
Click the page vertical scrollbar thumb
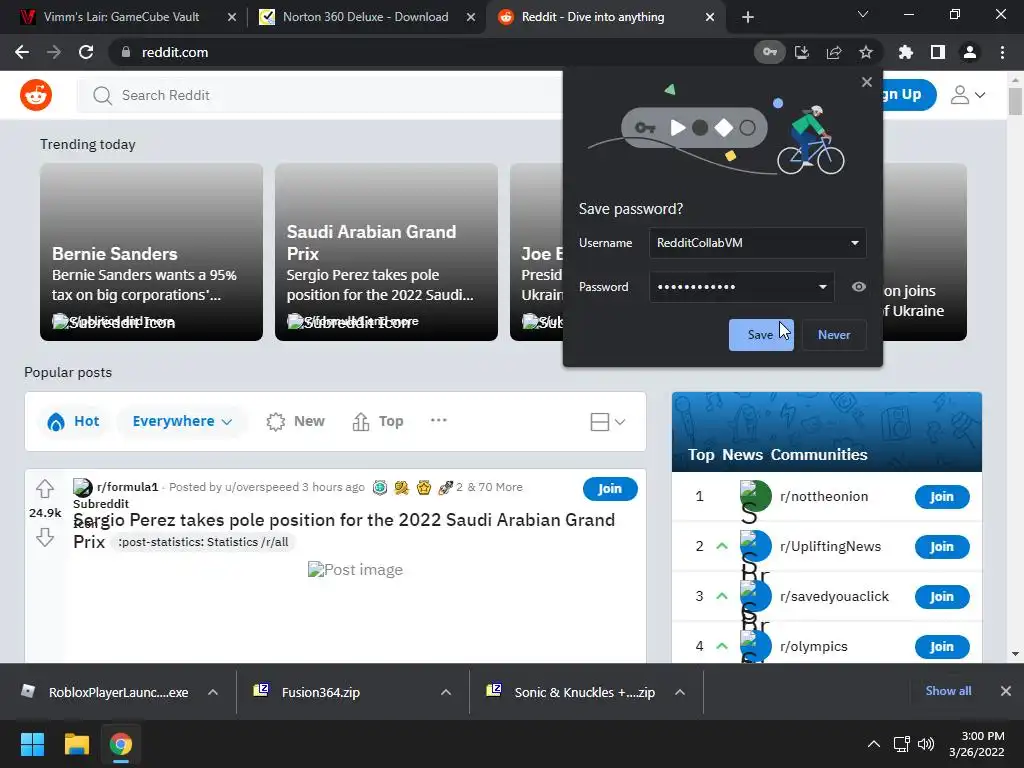click(x=1015, y=101)
